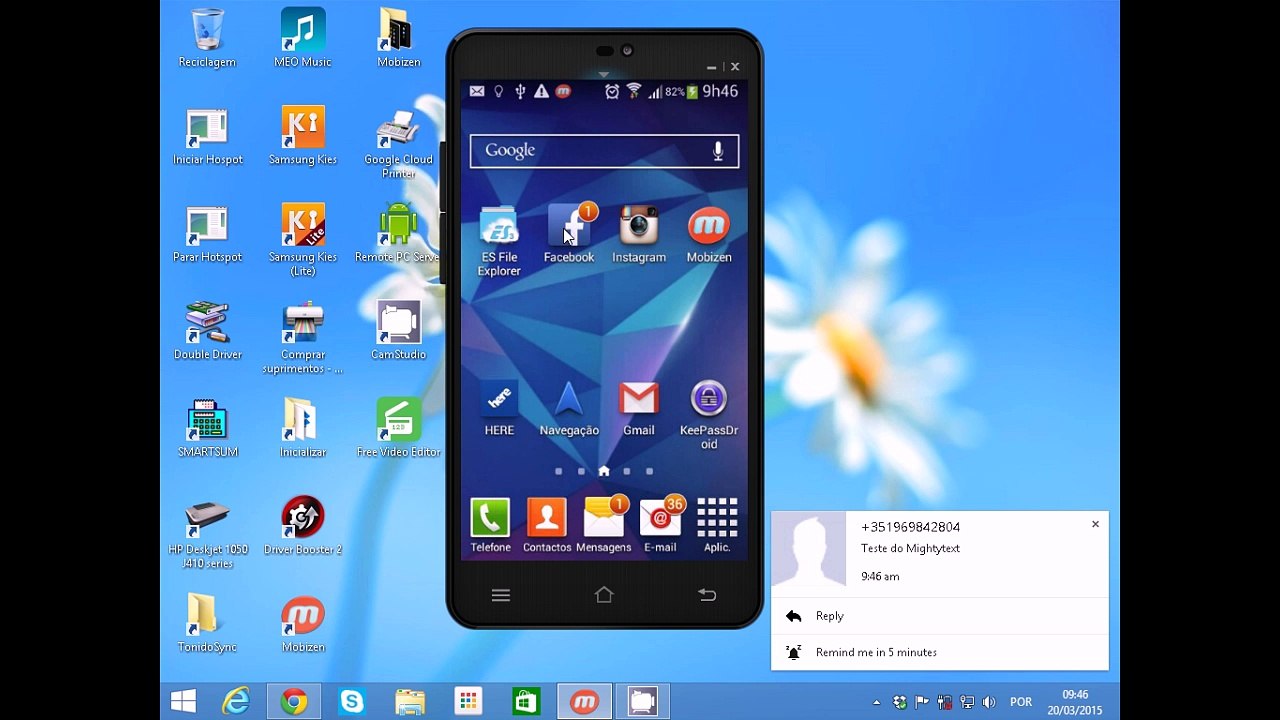
Task: Launch the HERE maps app
Action: [x=499, y=408]
